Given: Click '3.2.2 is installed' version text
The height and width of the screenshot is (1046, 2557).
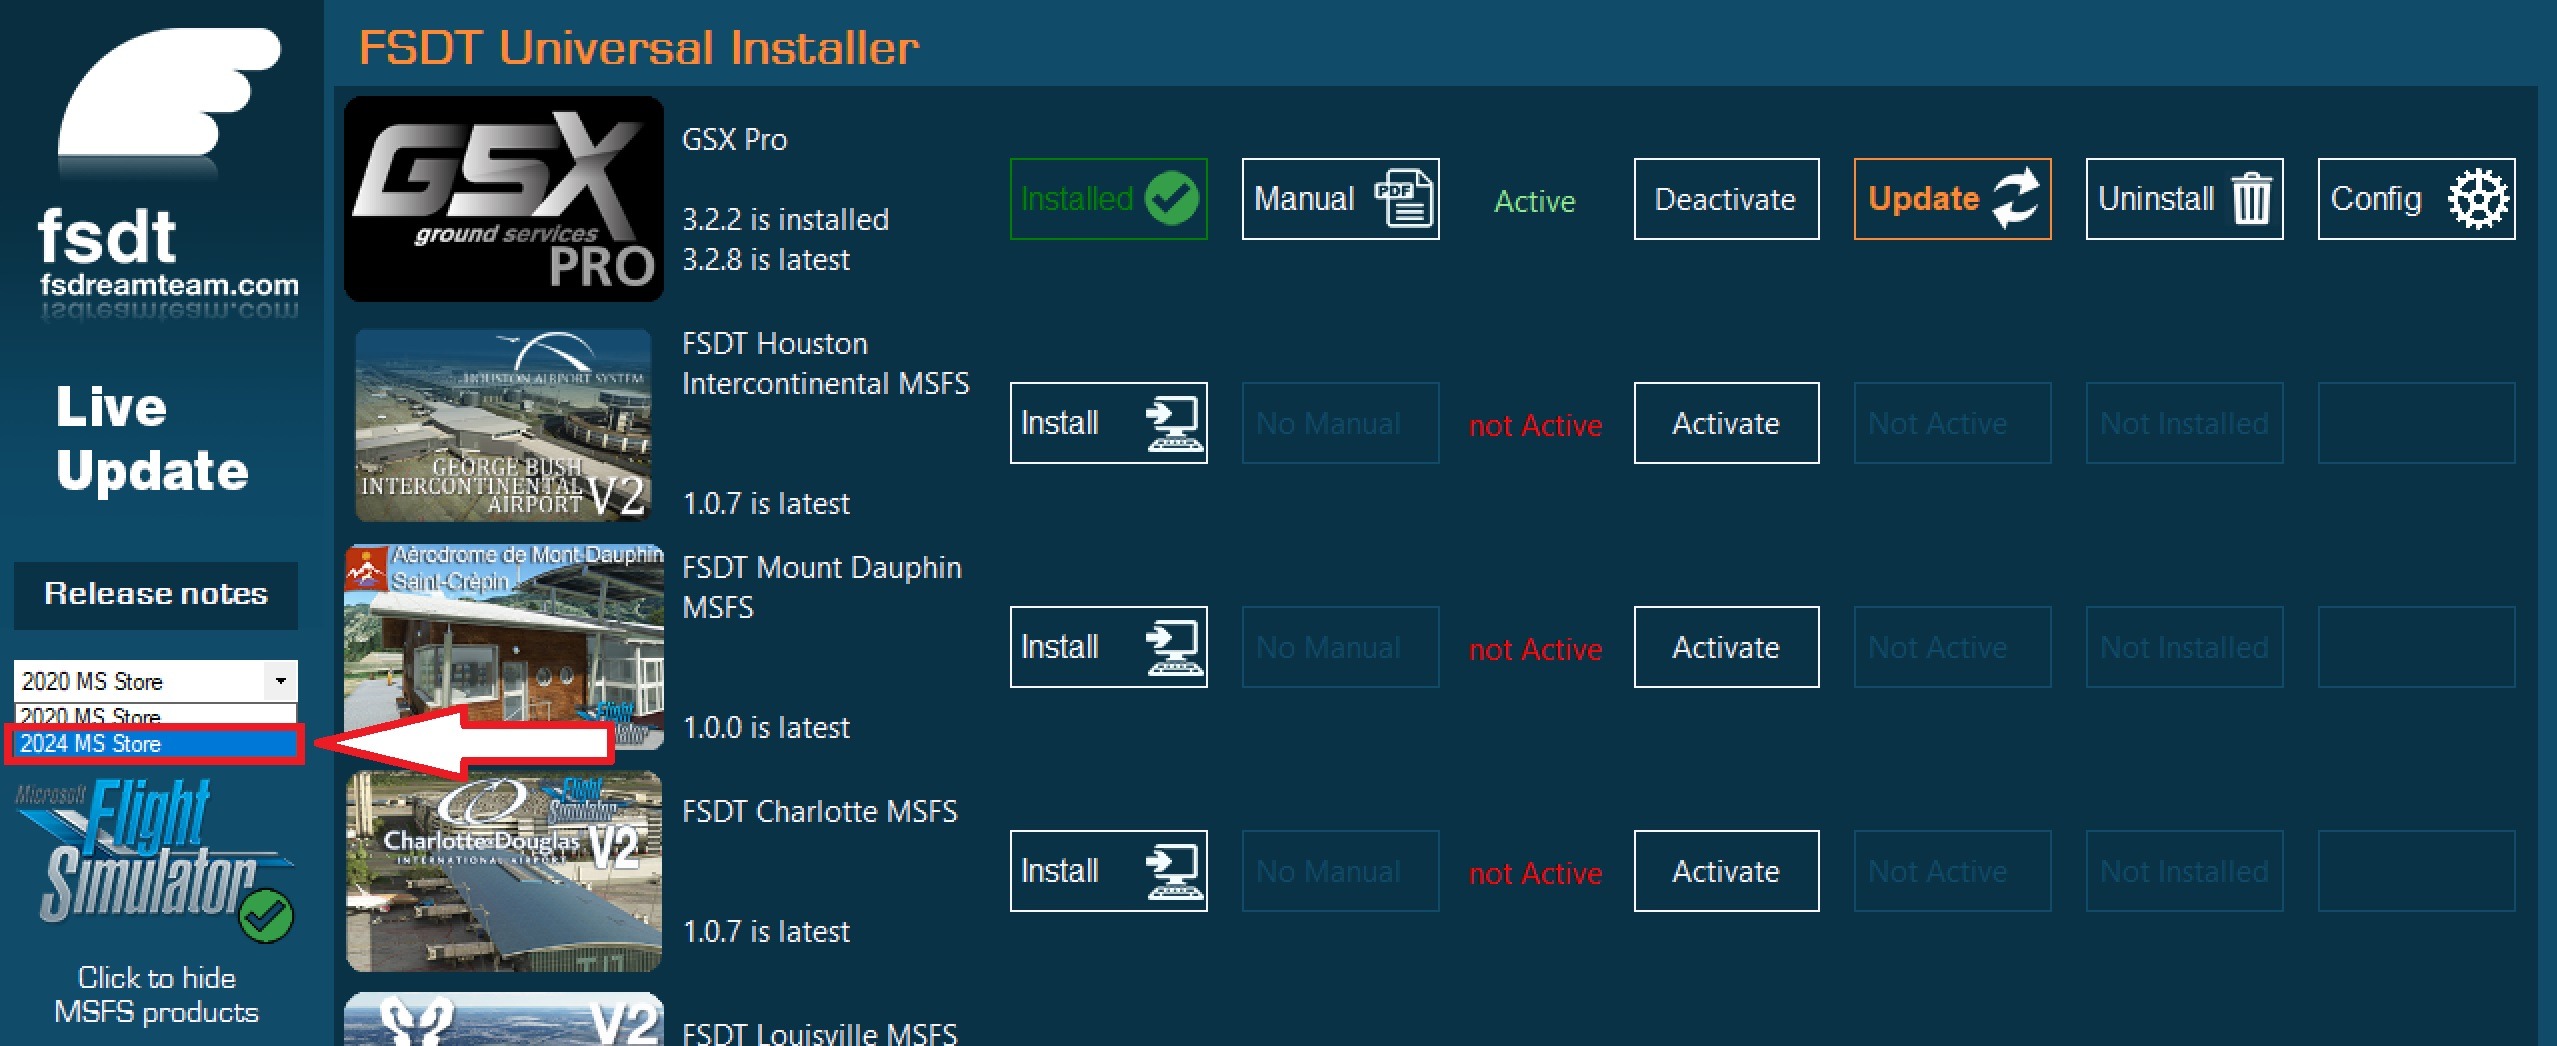Looking at the screenshot, I should tap(785, 220).
